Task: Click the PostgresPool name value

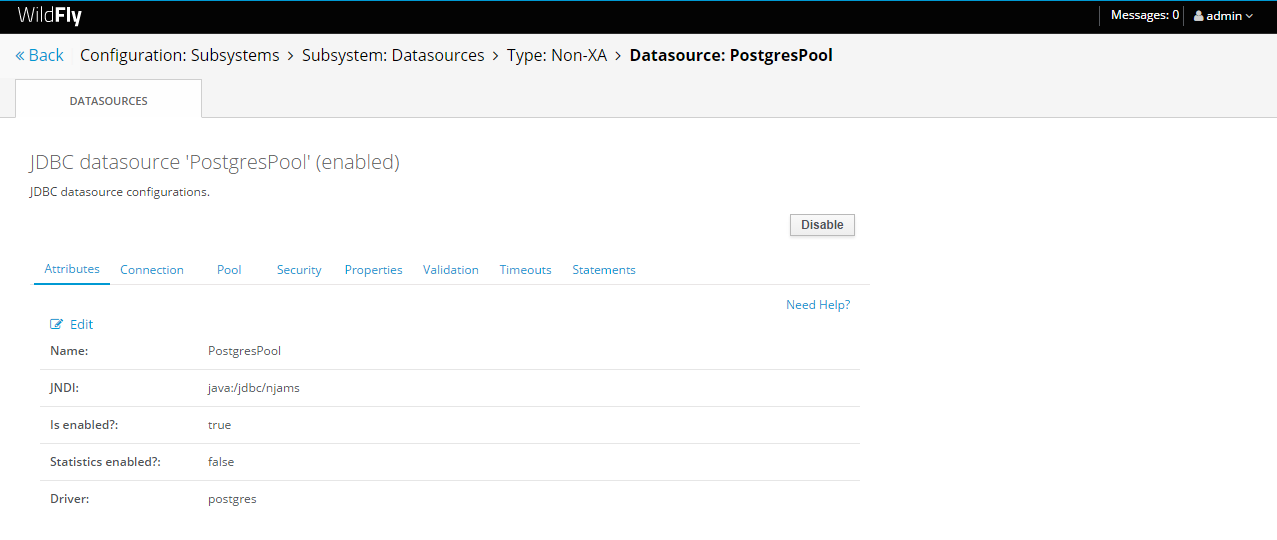Action: (244, 351)
